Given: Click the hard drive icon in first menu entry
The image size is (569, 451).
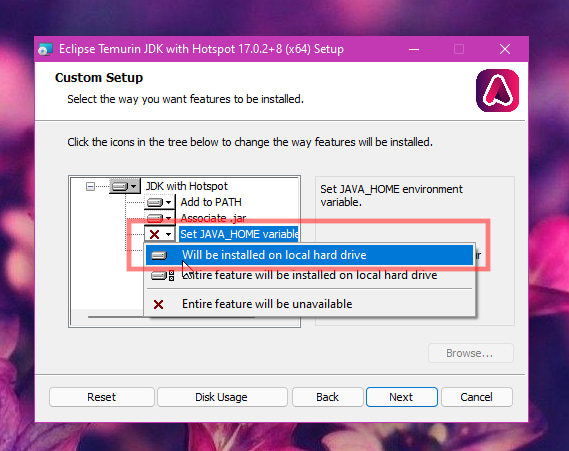Looking at the screenshot, I should click(159, 255).
